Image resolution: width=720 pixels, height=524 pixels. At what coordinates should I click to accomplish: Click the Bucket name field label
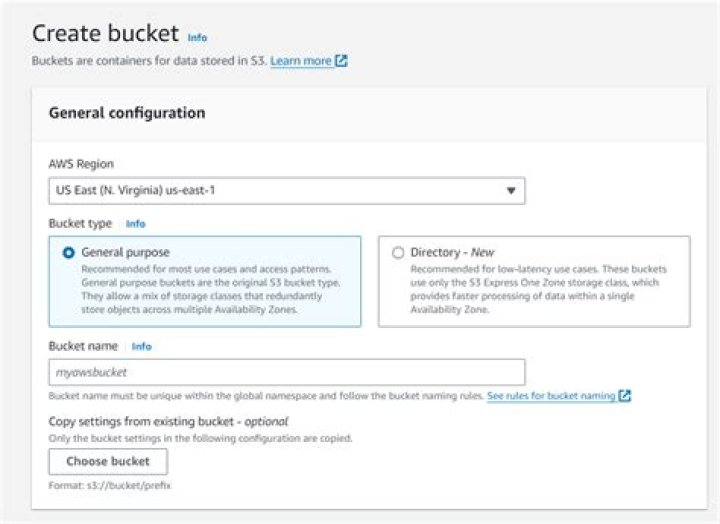point(83,346)
